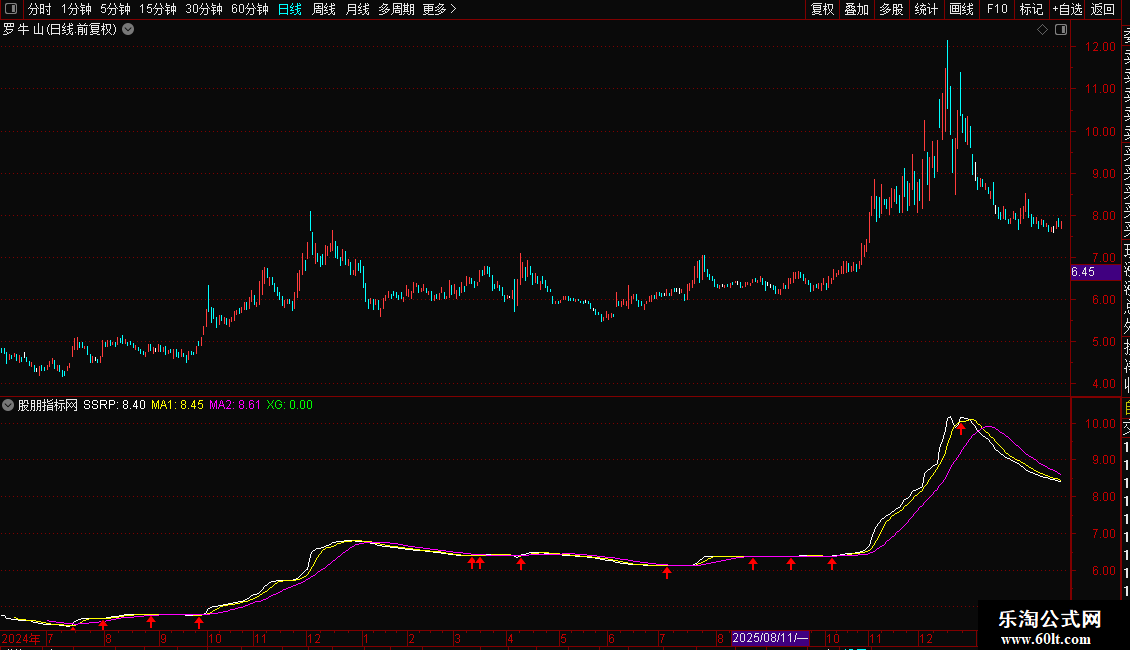
Task: Open the 多周期 multi-period view
Action: (x=396, y=9)
